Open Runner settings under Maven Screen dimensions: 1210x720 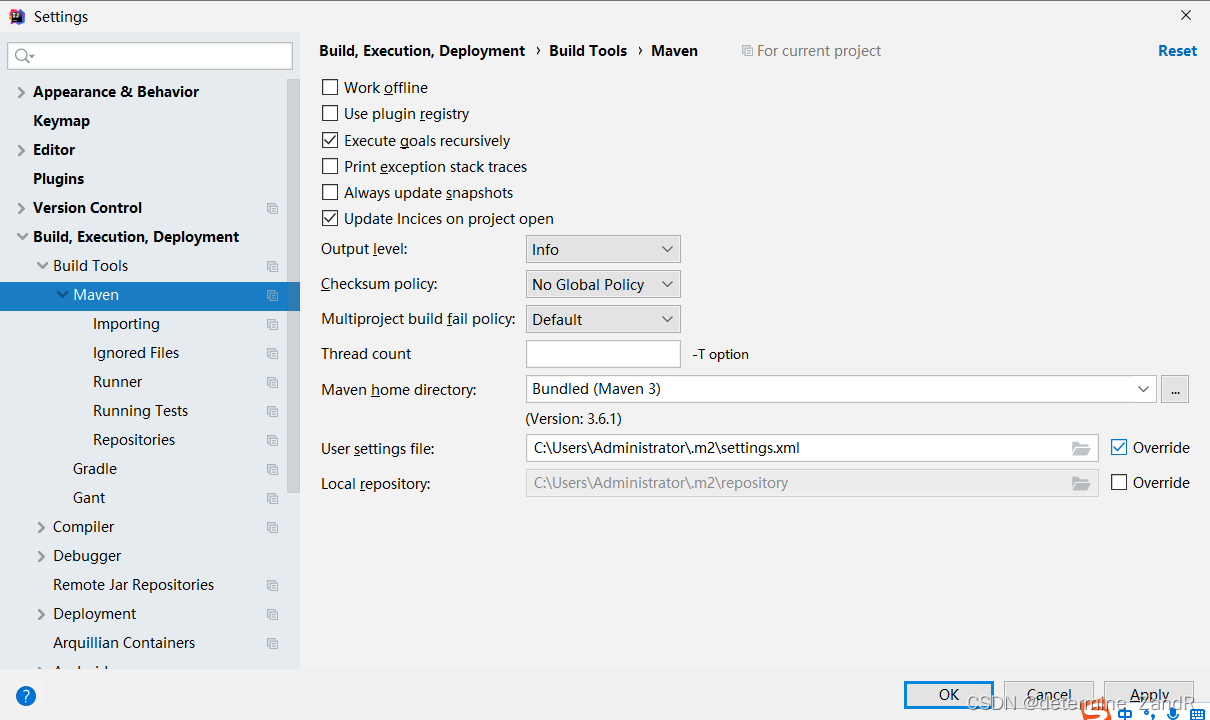tap(117, 382)
